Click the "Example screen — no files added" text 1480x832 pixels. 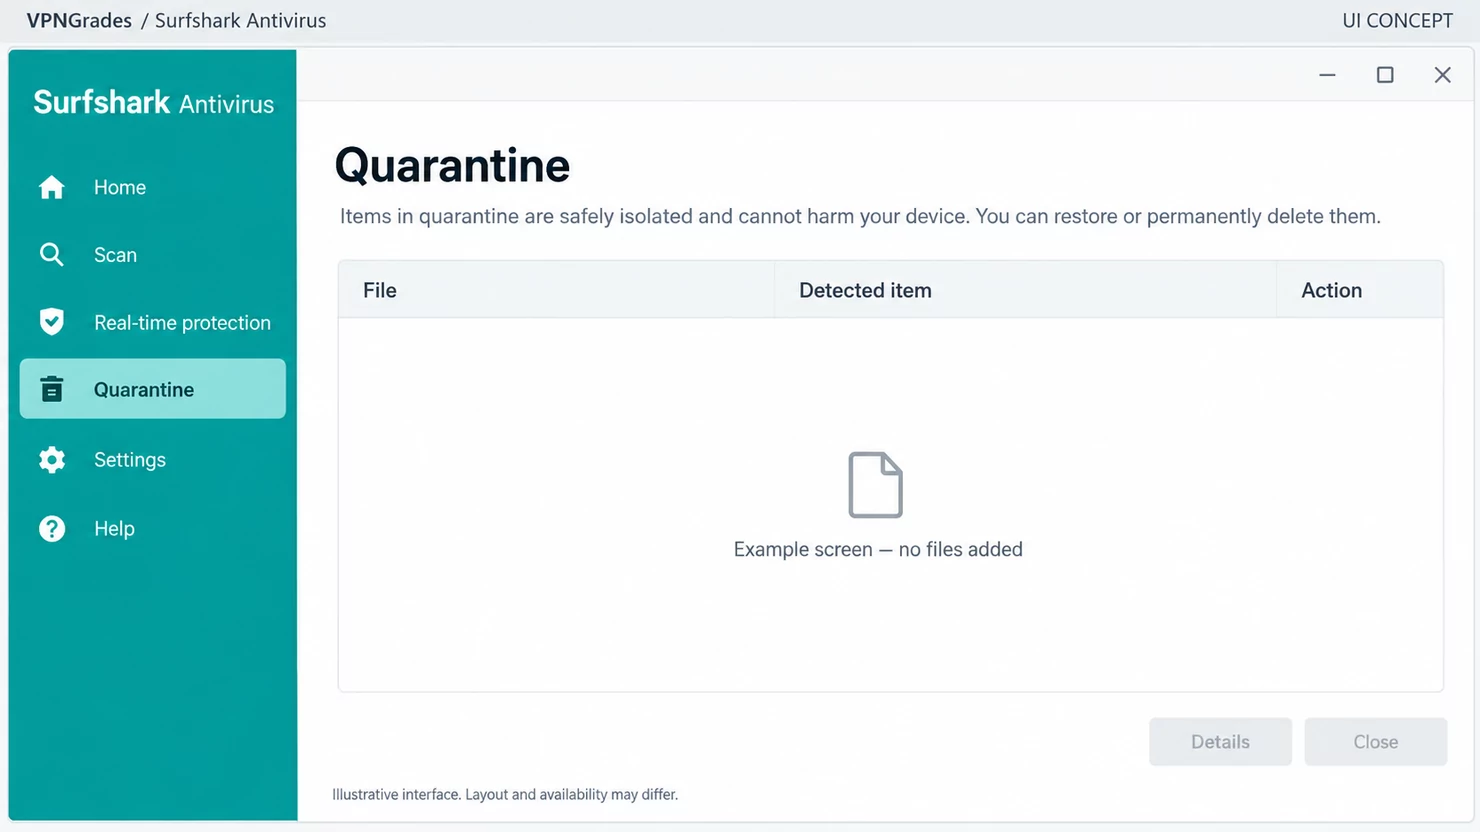coord(878,549)
